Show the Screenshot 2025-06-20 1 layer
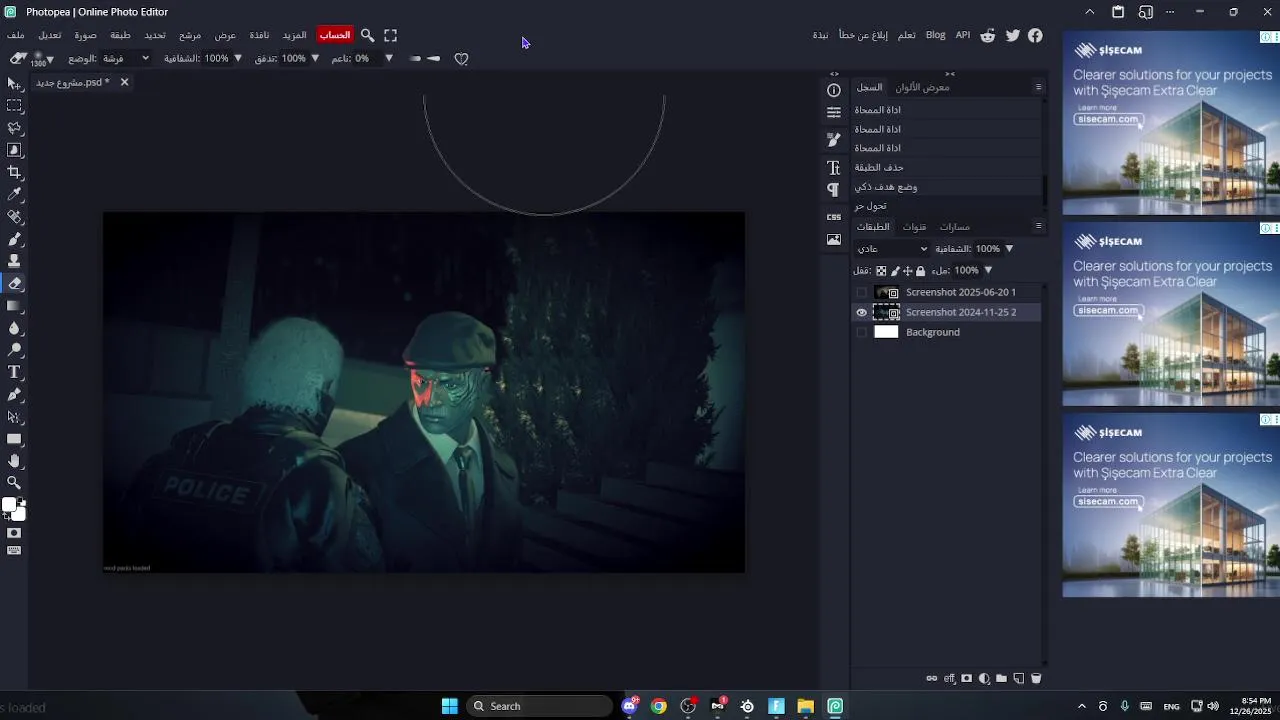Viewport: 1280px width, 720px height. [x=862, y=292]
